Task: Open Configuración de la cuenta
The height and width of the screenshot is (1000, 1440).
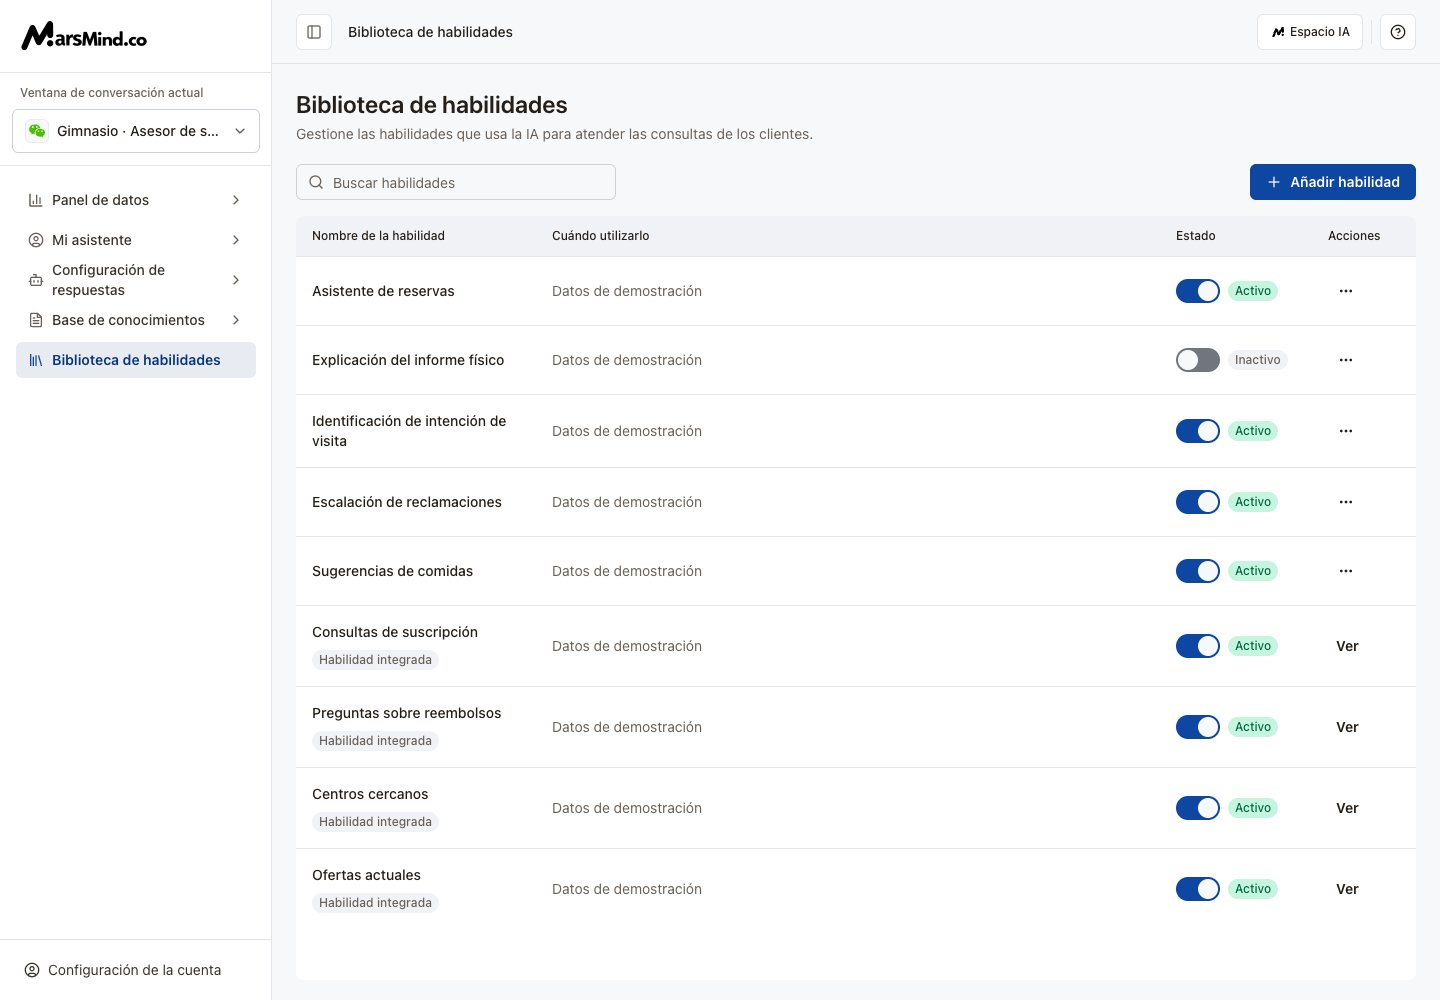Action: 136,970
